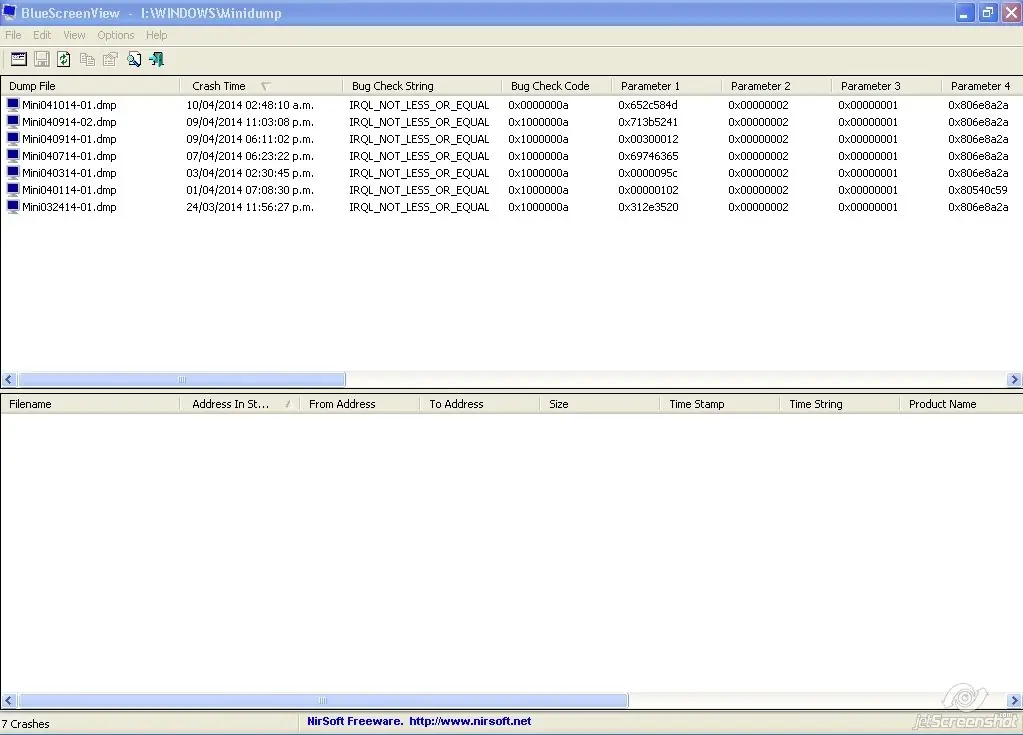Select the Mini040114-01.dmp dump file icon
The image size is (1023, 735).
13,189
